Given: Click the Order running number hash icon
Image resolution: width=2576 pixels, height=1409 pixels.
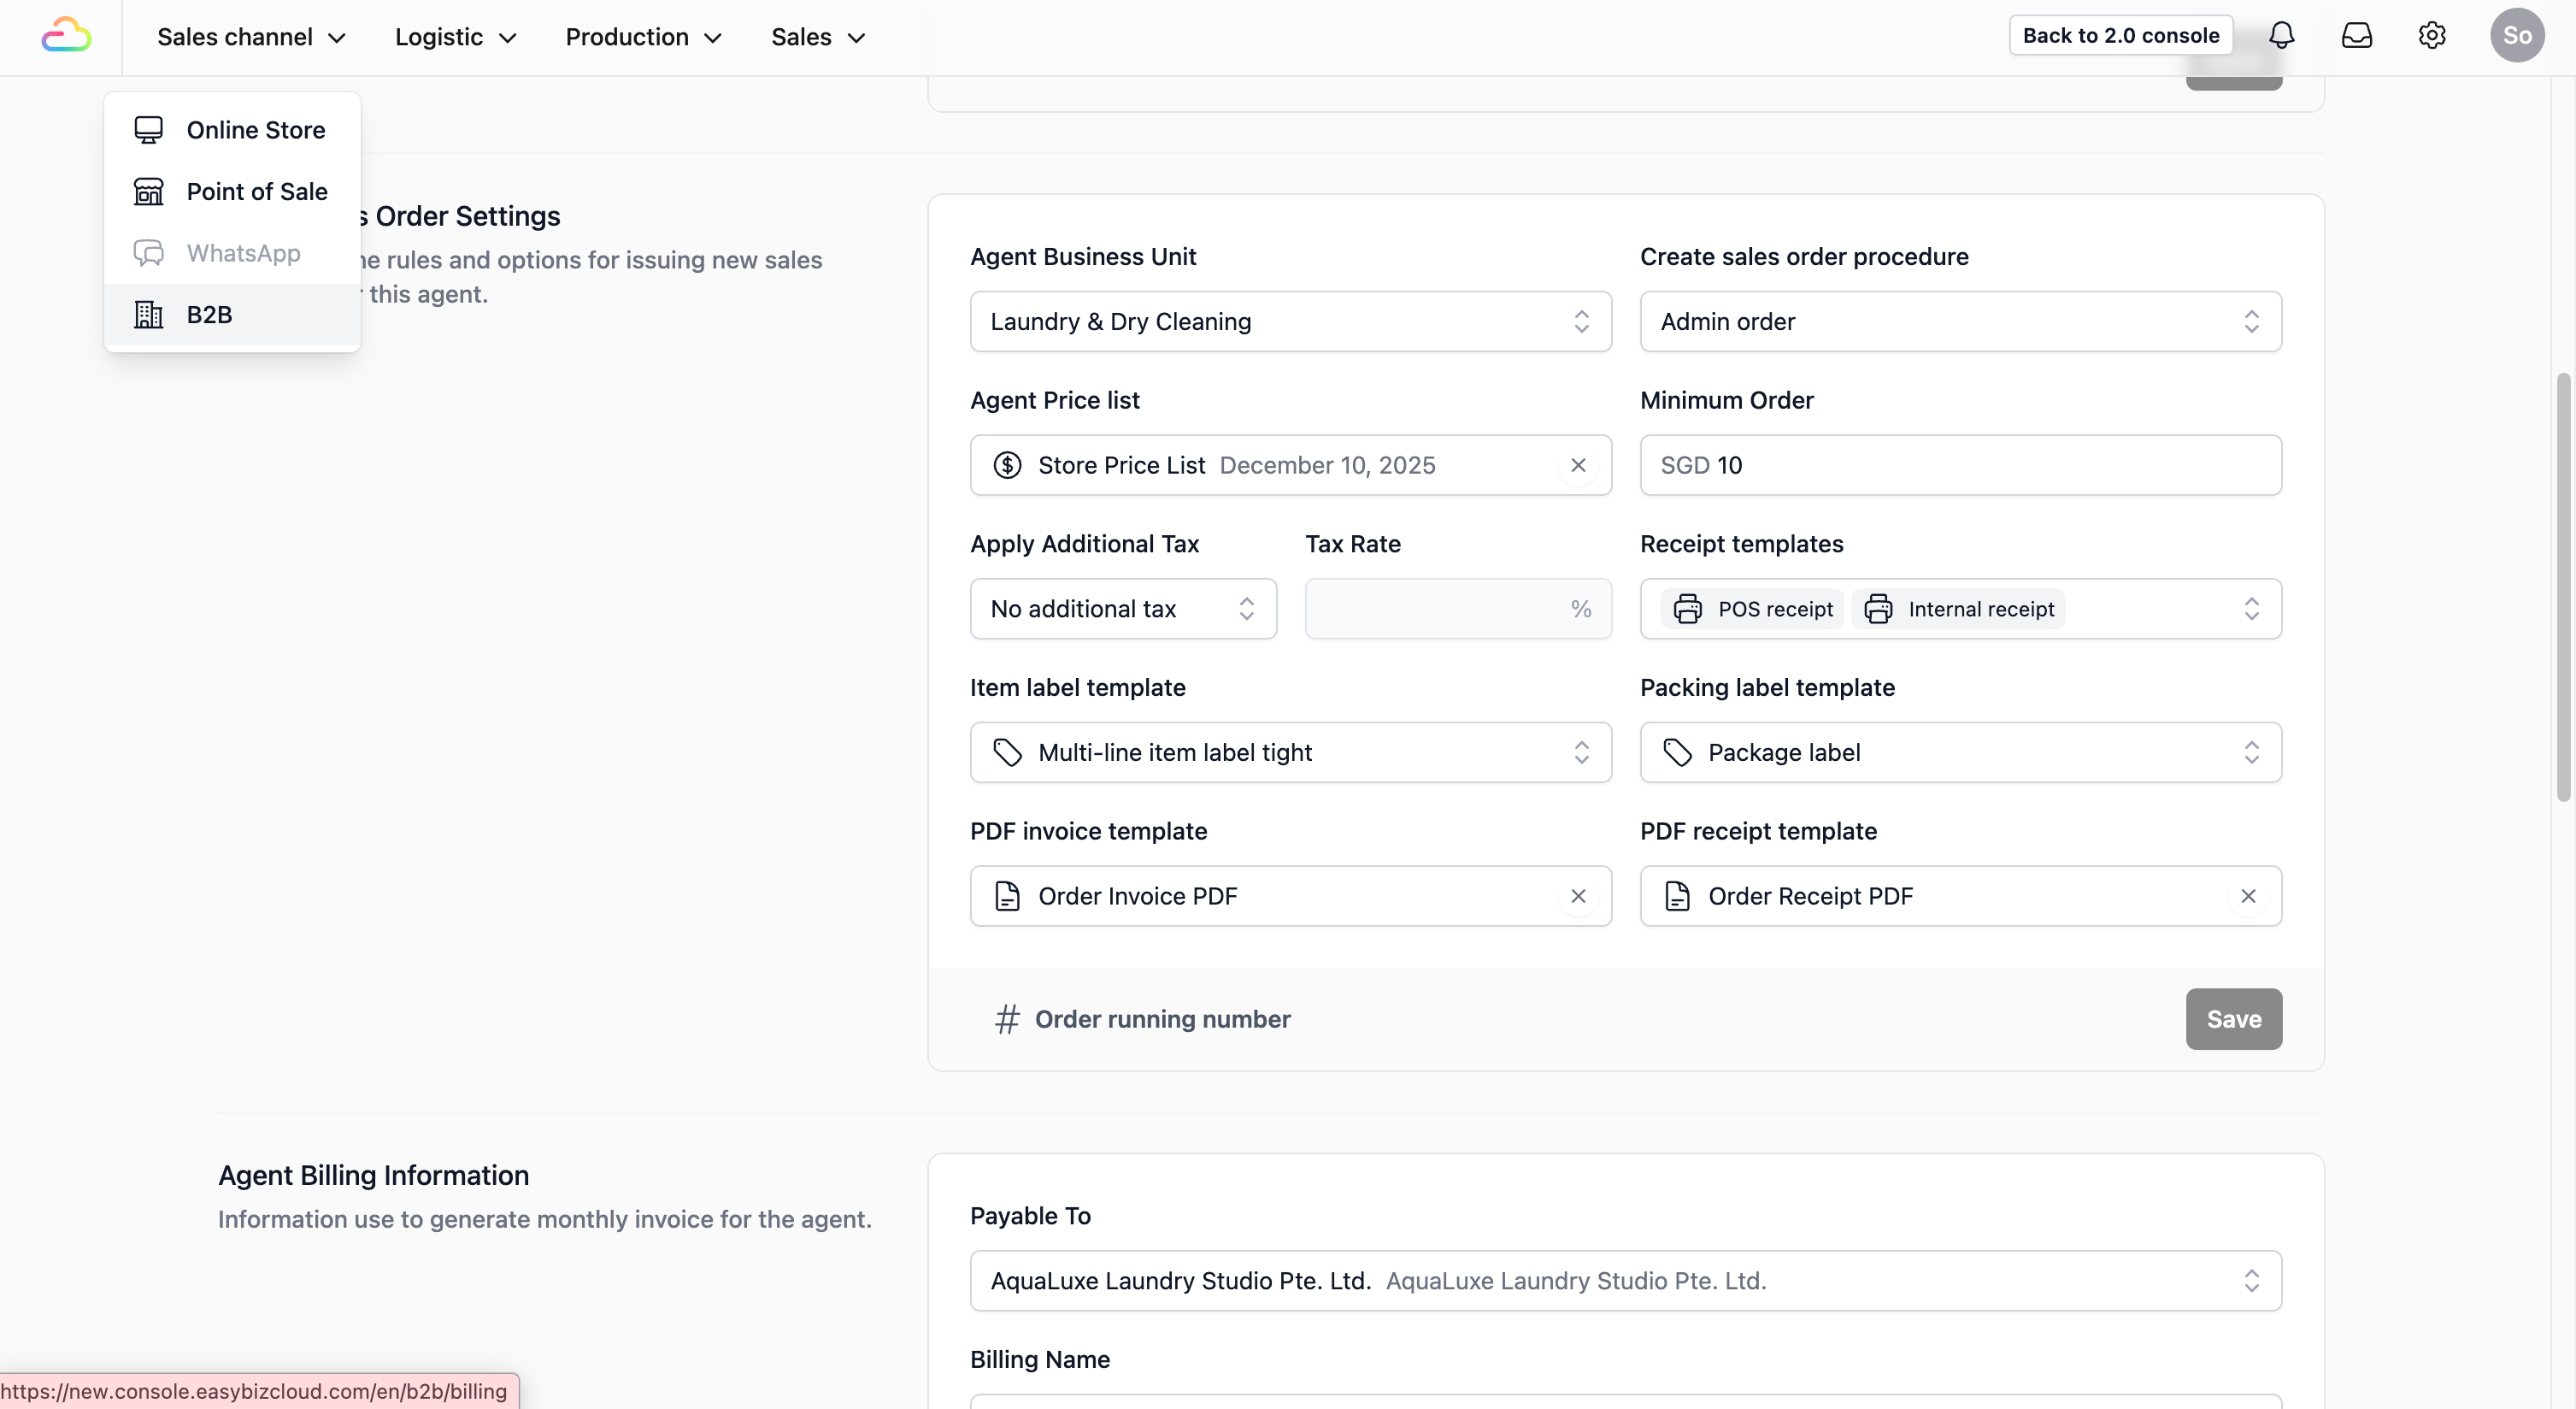Looking at the screenshot, I should (x=1007, y=1019).
